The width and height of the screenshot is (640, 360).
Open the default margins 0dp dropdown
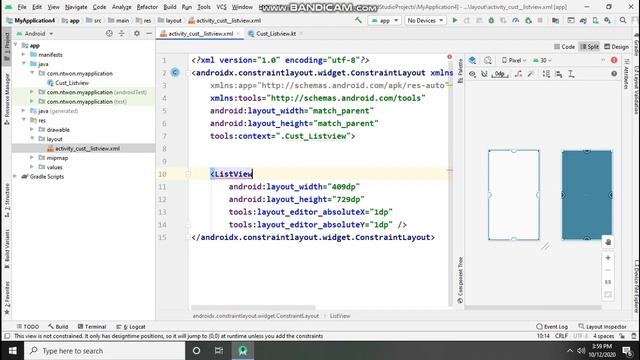[500, 74]
